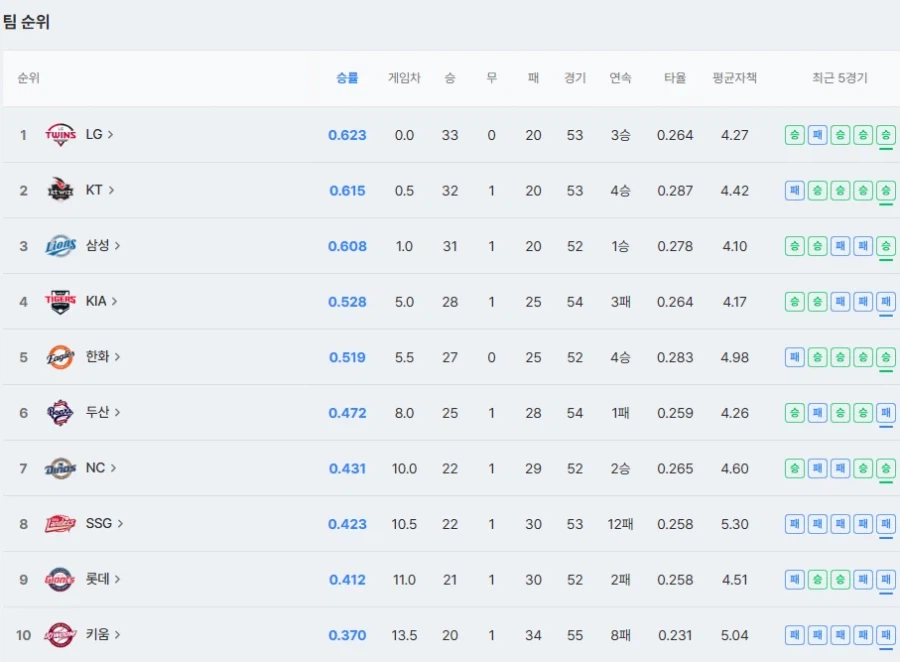Click KIA's first badge in recent five games
Screen dimensions: 900x662
(794, 301)
